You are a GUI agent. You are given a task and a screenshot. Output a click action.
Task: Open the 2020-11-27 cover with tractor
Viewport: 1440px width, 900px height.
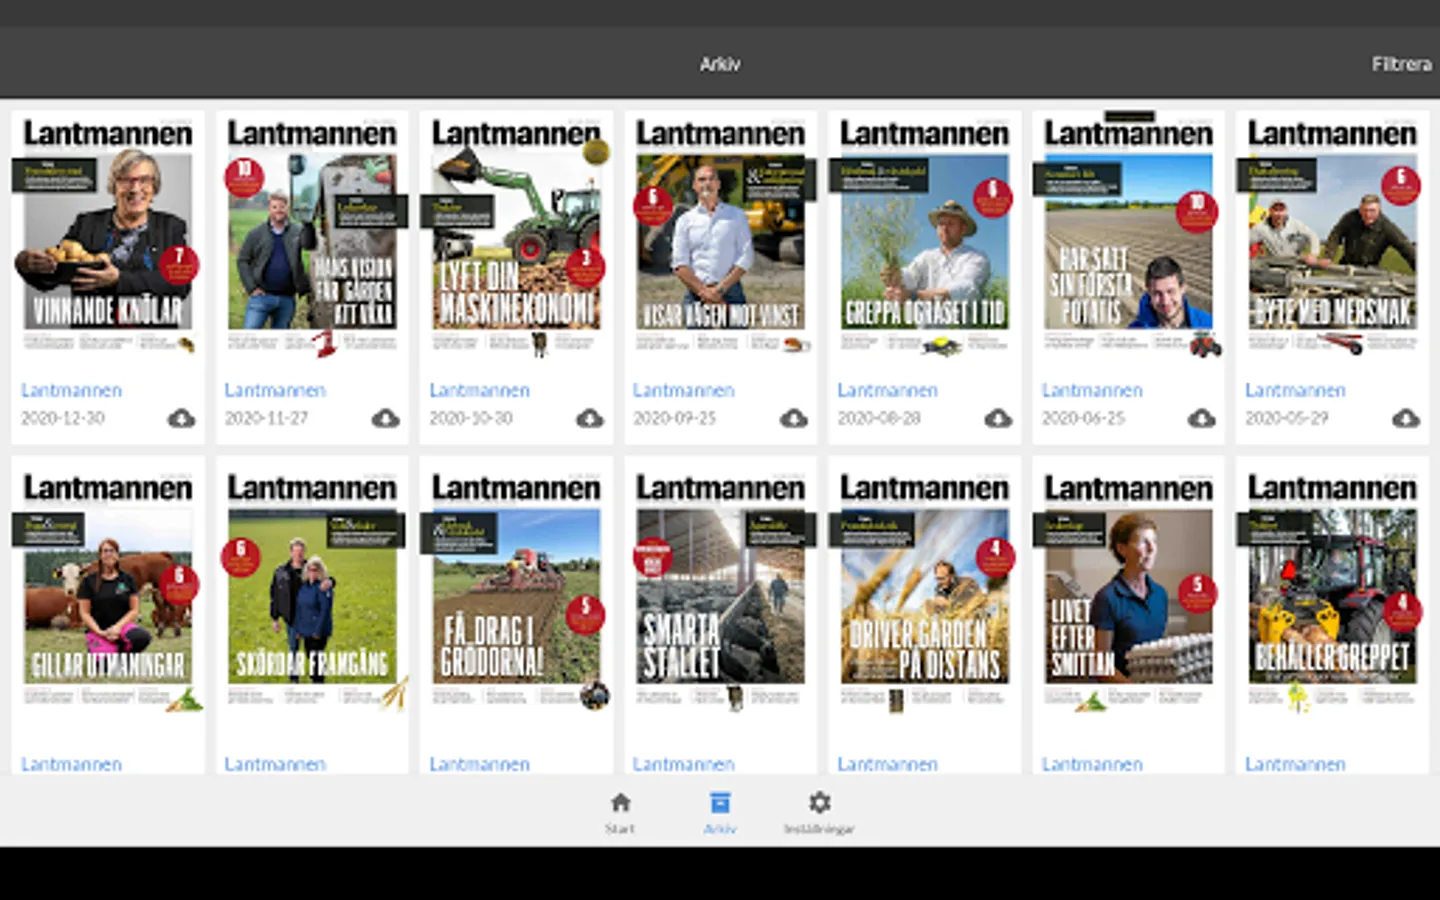pyautogui.click(x=312, y=237)
